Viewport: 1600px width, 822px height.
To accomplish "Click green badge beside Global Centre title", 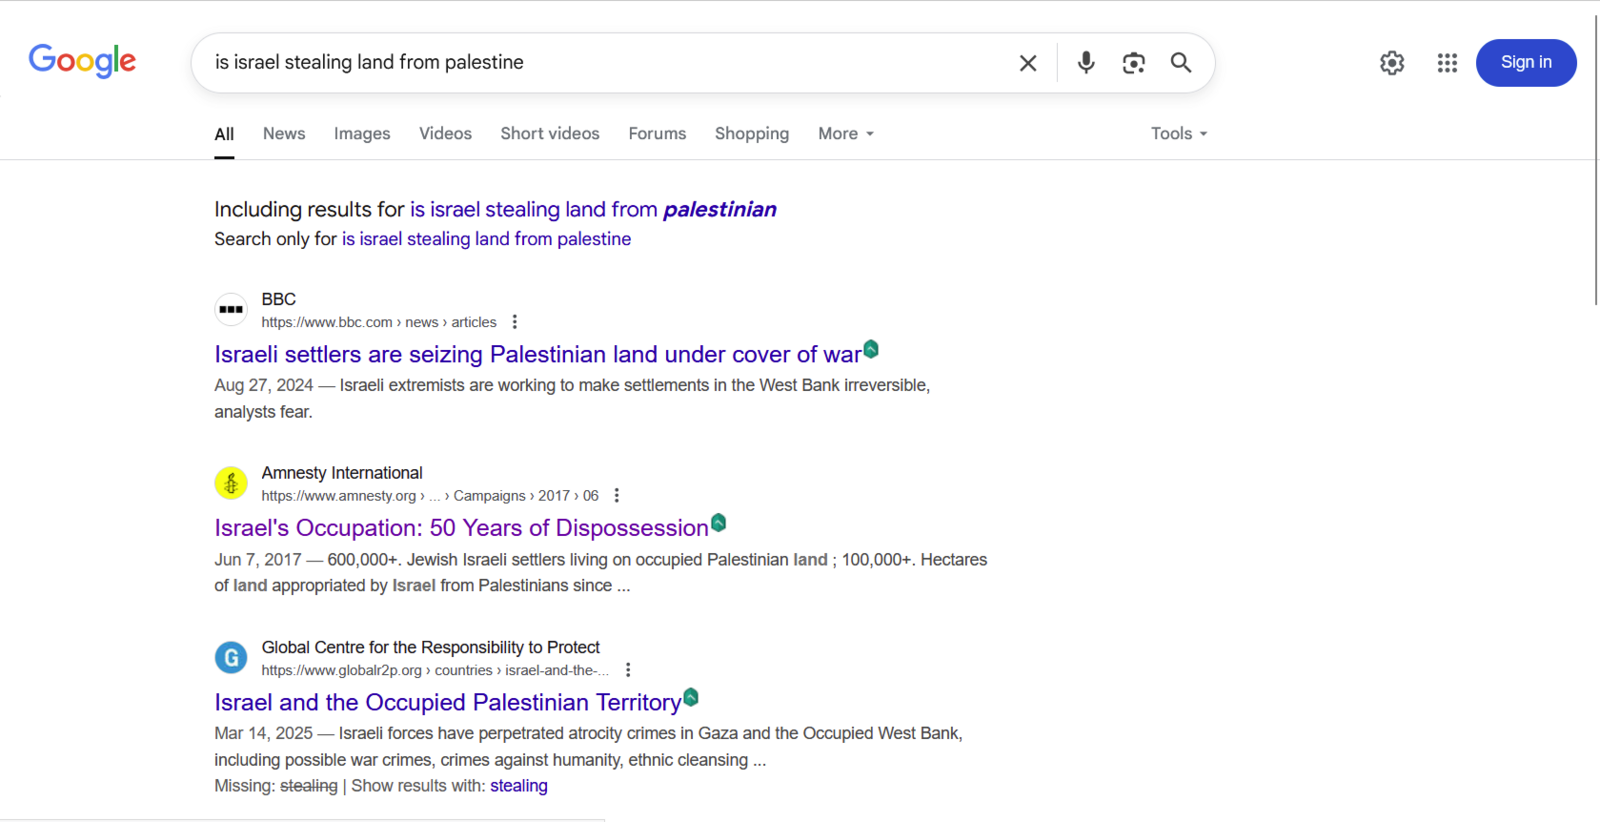I will [691, 697].
